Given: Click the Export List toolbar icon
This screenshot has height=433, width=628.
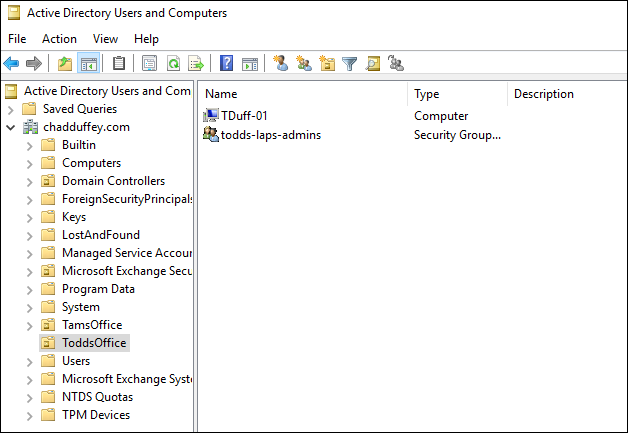Looking at the screenshot, I should 196,63.
